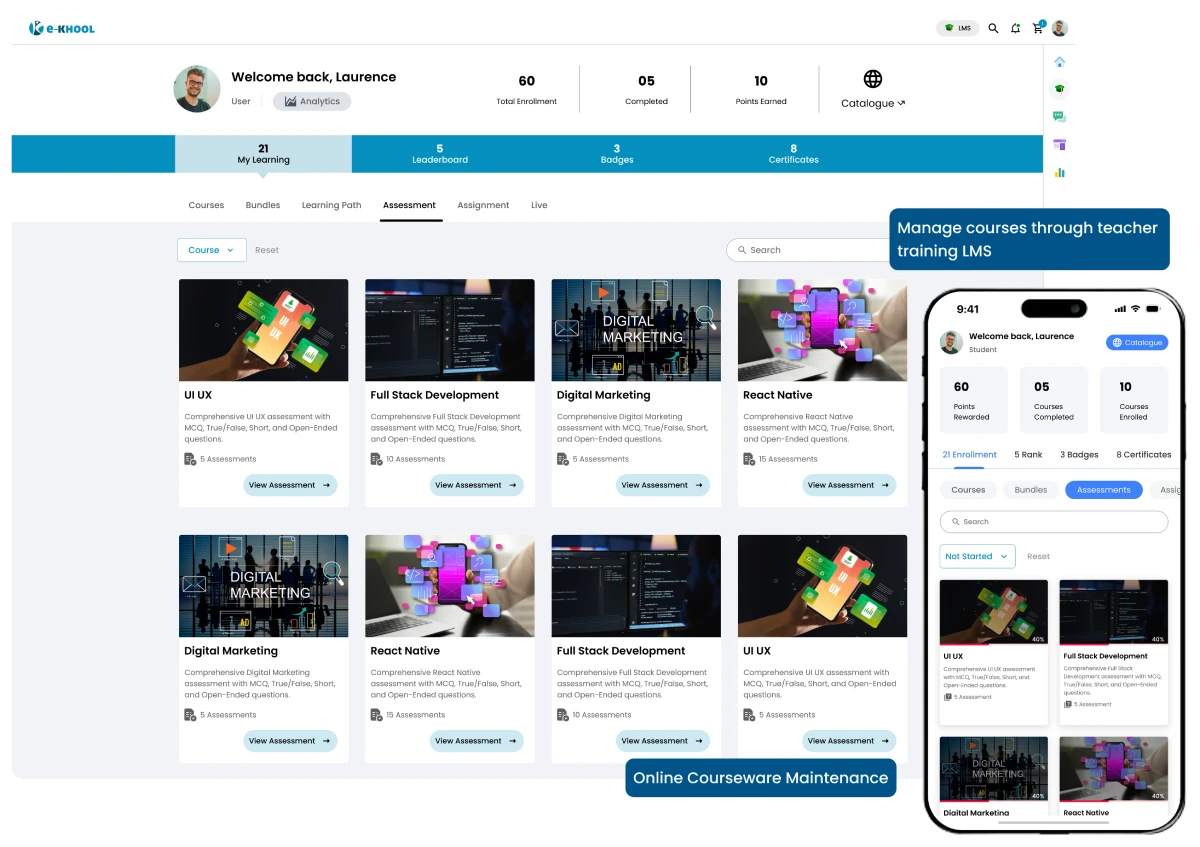Click the e-KHOOL logo
The height and width of the screenshot is (847, 1200).
61,28
